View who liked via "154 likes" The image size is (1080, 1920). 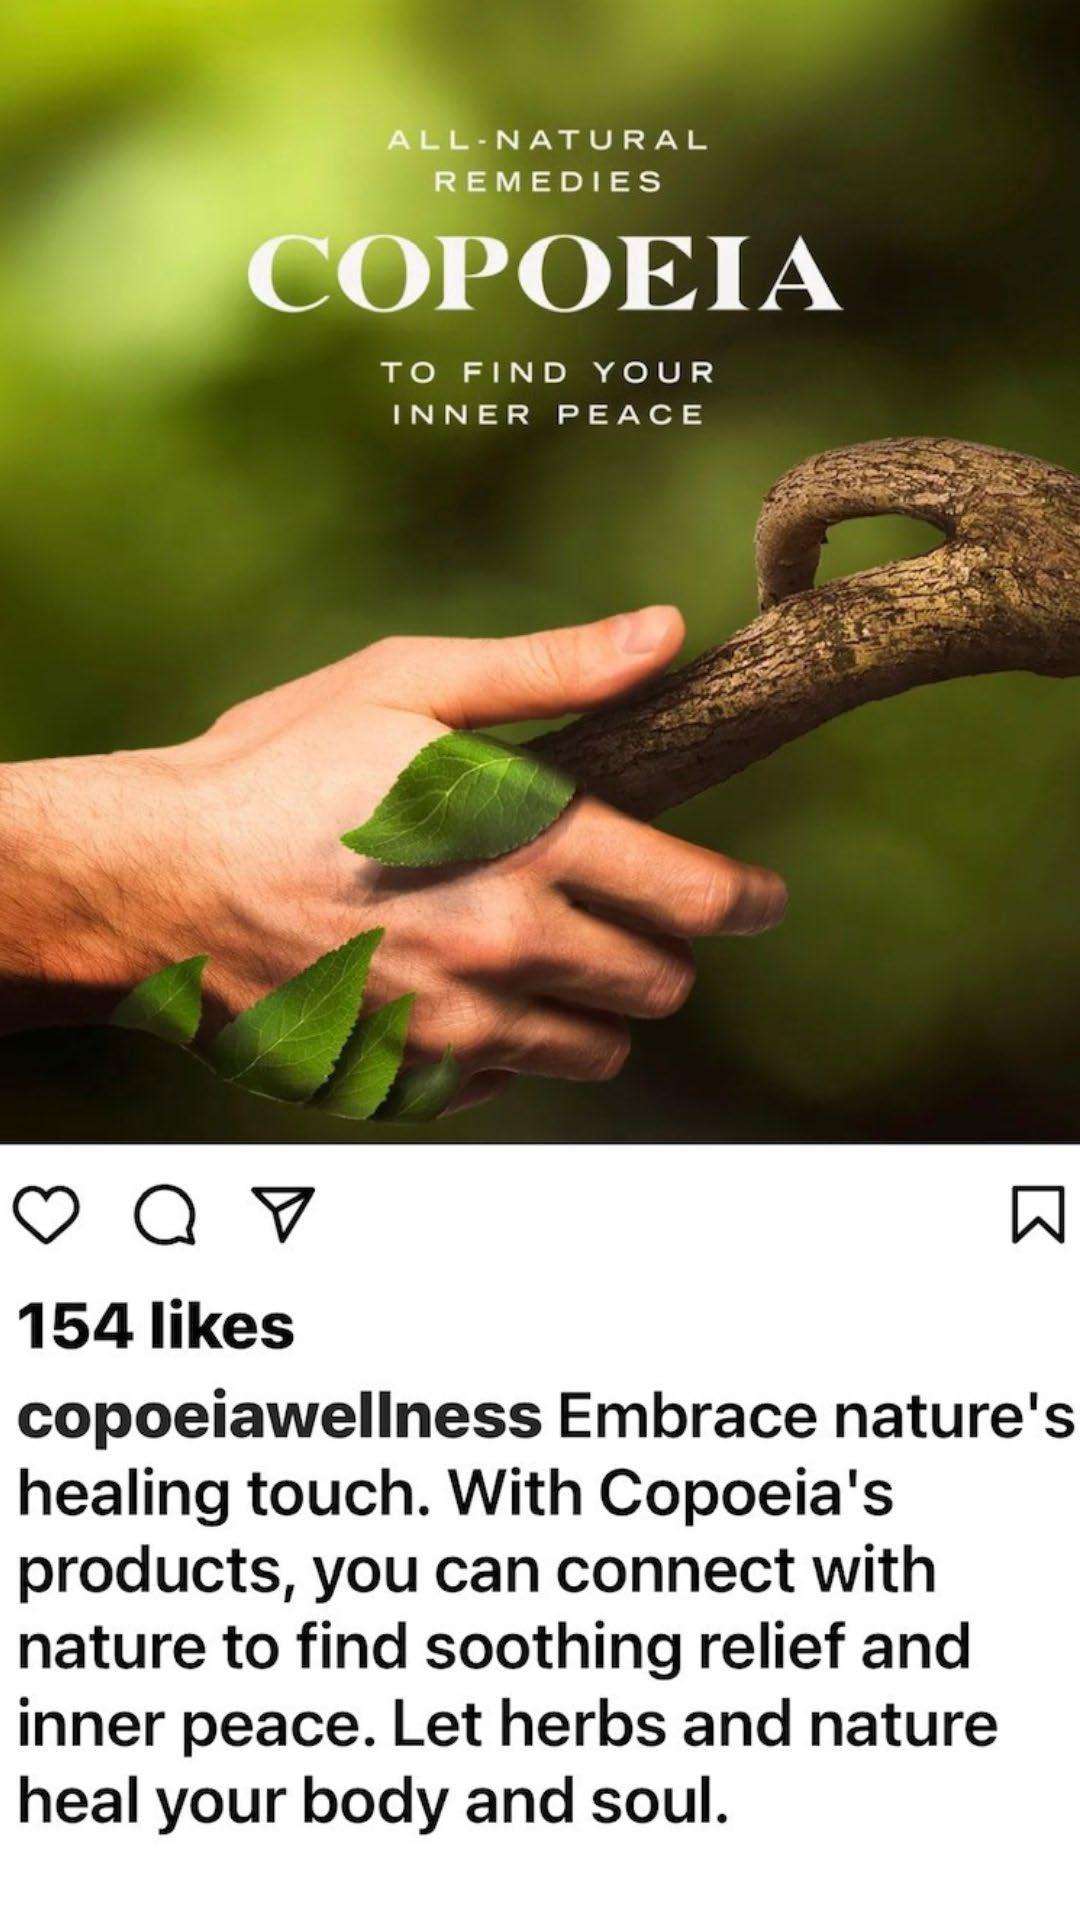(156, 1326)
